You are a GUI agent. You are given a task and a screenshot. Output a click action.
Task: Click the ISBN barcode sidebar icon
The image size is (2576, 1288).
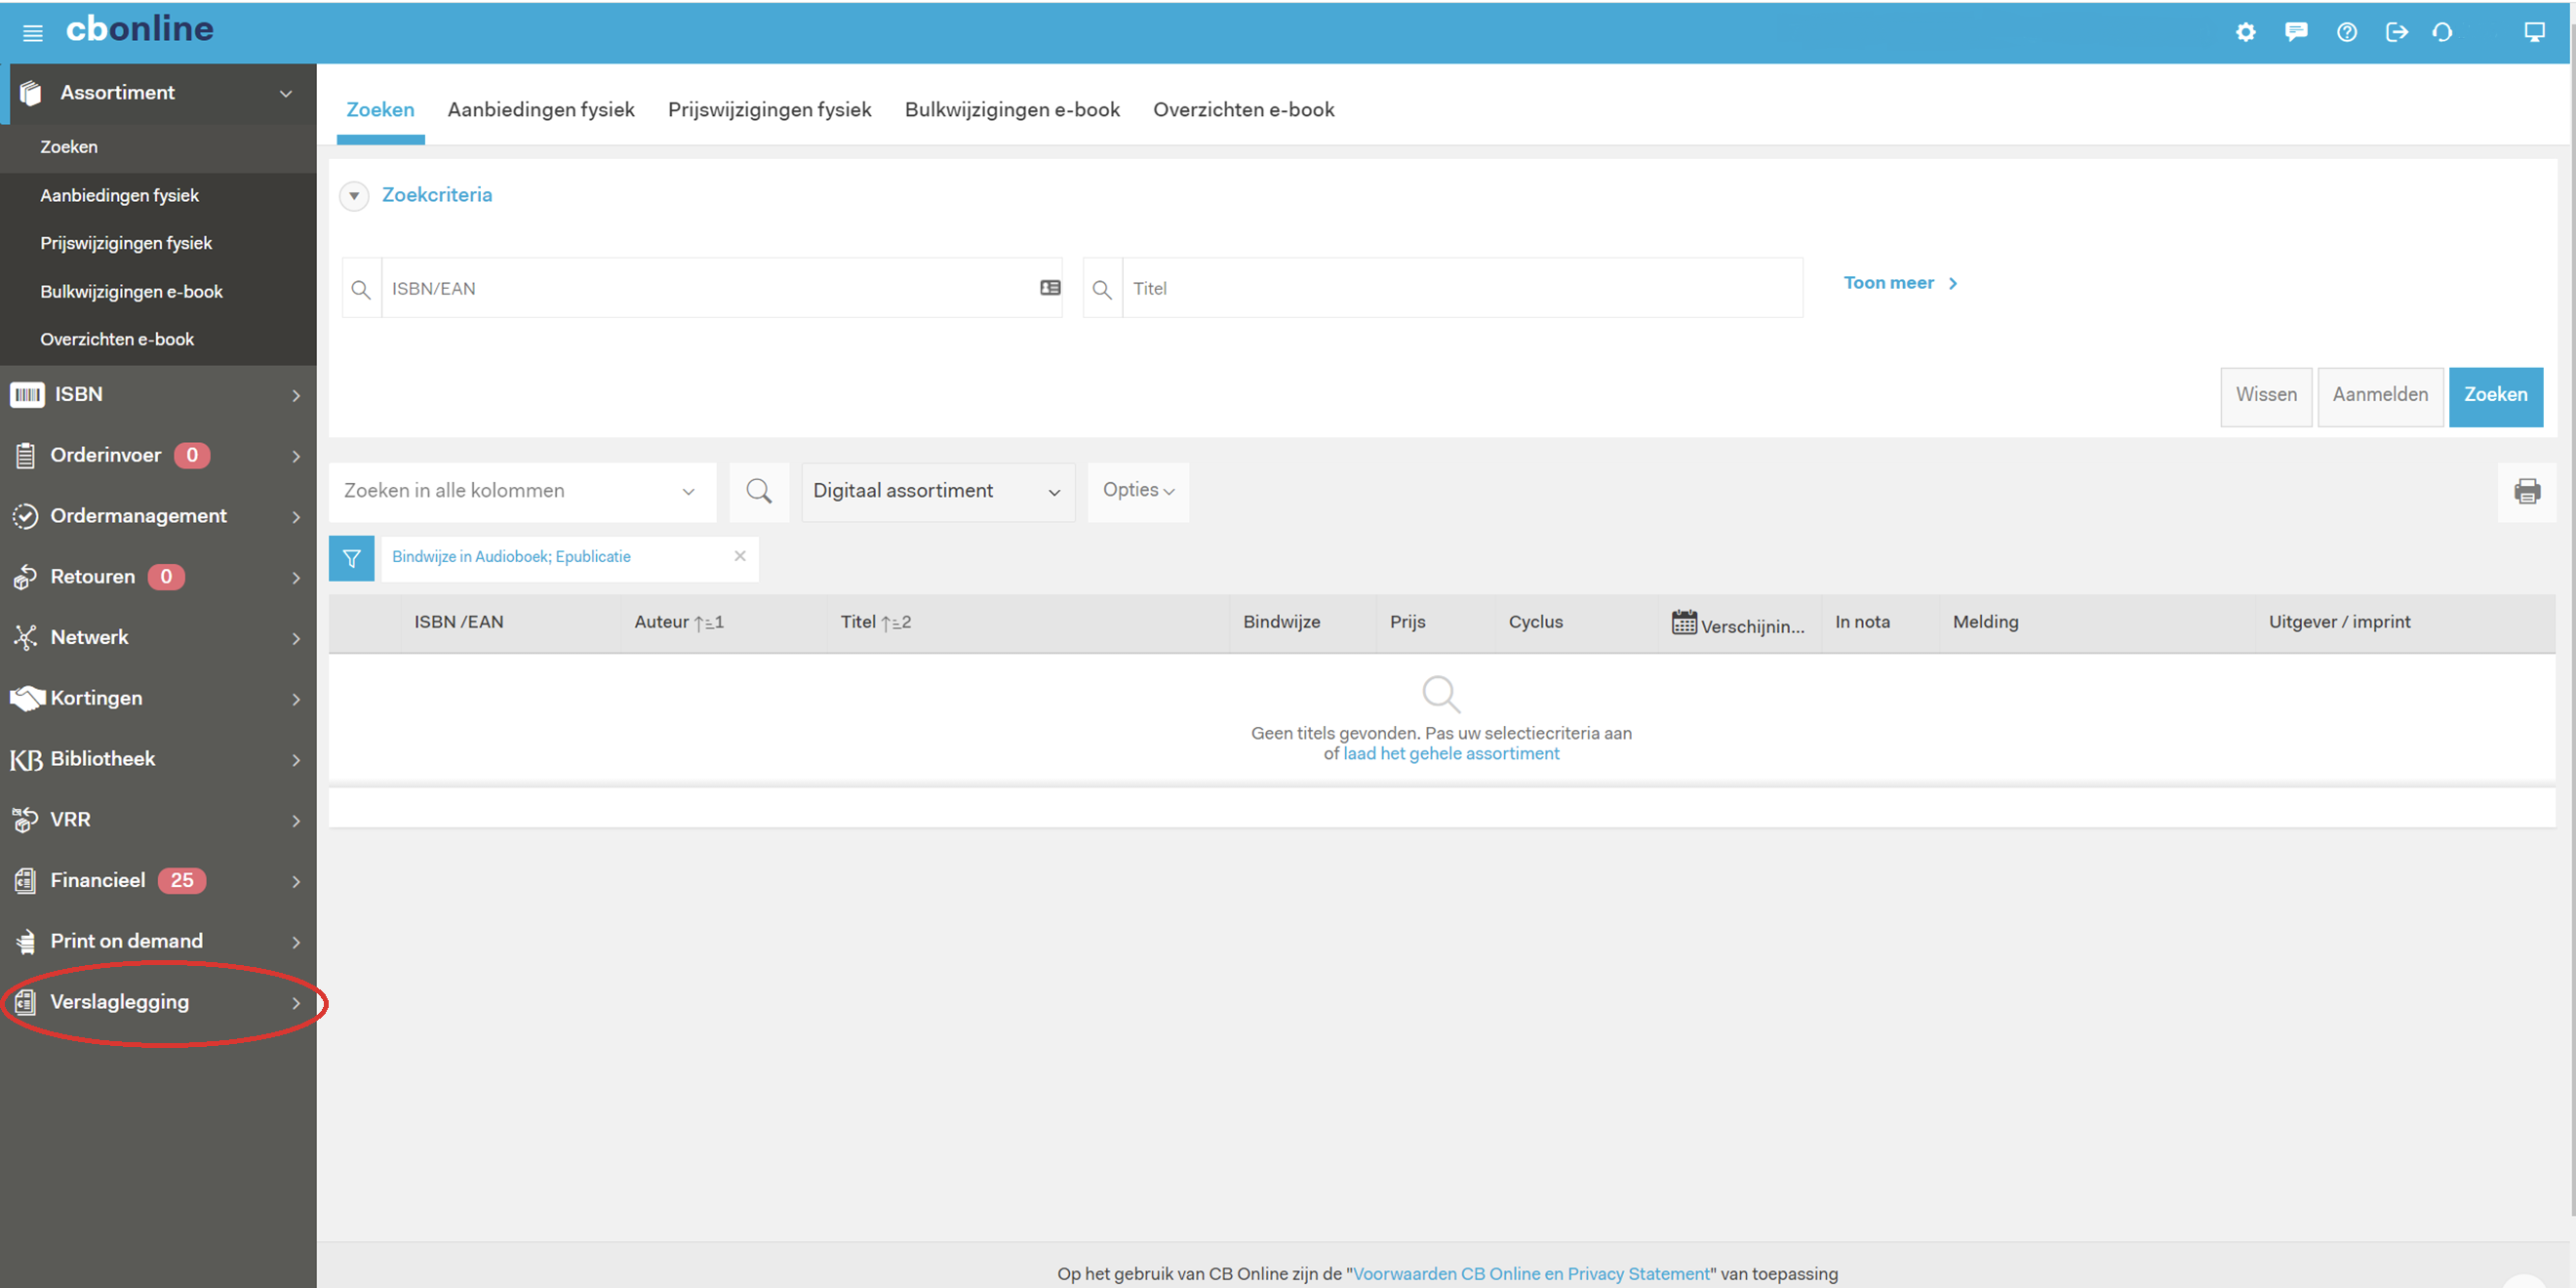27,395
